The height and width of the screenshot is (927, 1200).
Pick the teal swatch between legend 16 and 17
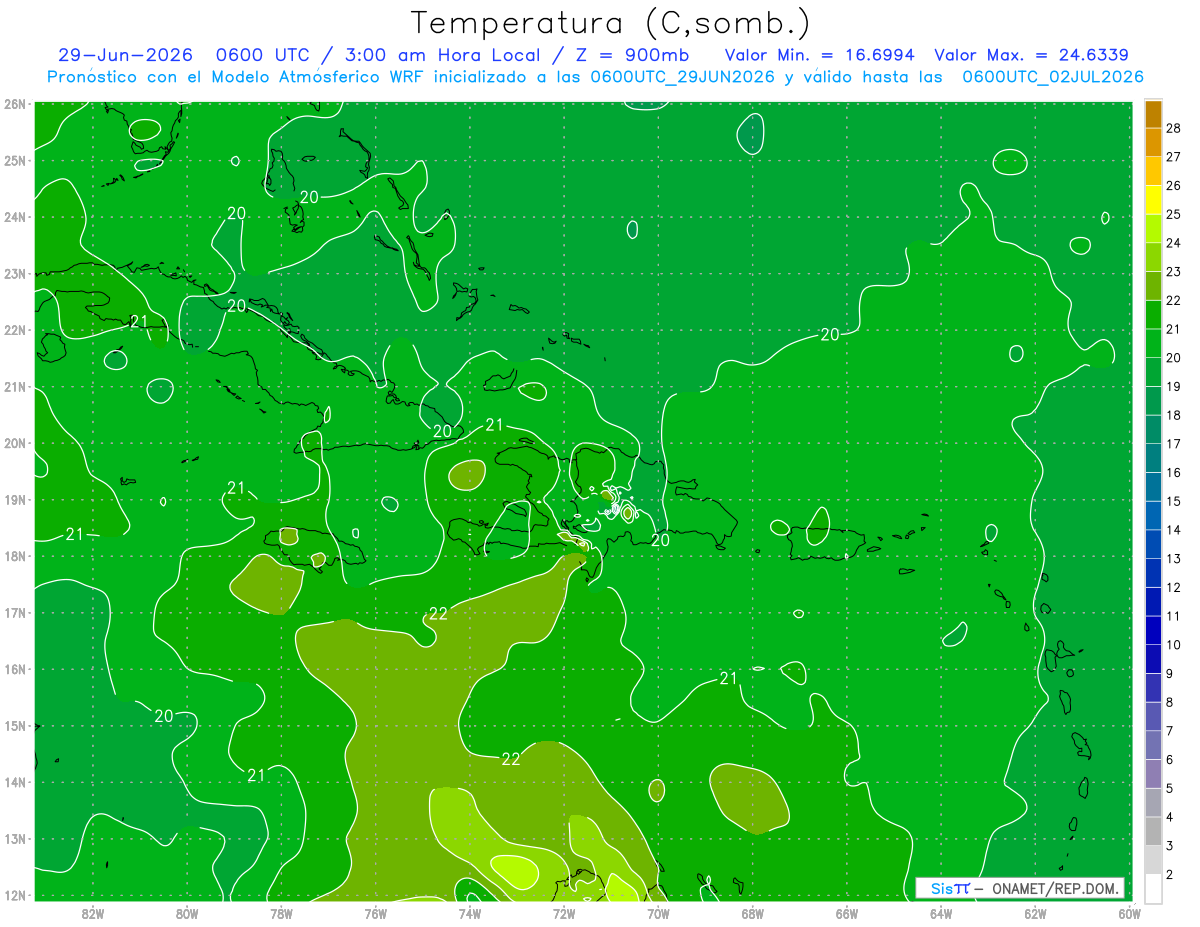tap(1153, 458)
